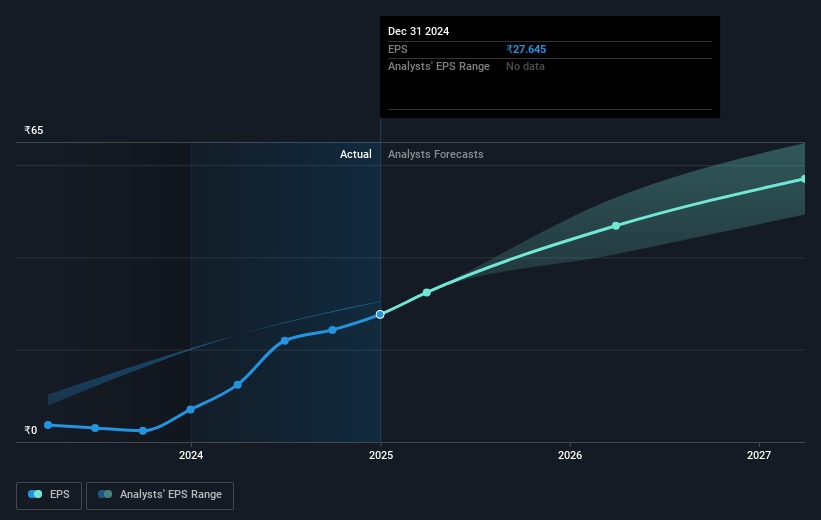Click the 2025 x-axis label
This screenshot has height=520, width=821.
pyautogui.click(x=381, y=455)
